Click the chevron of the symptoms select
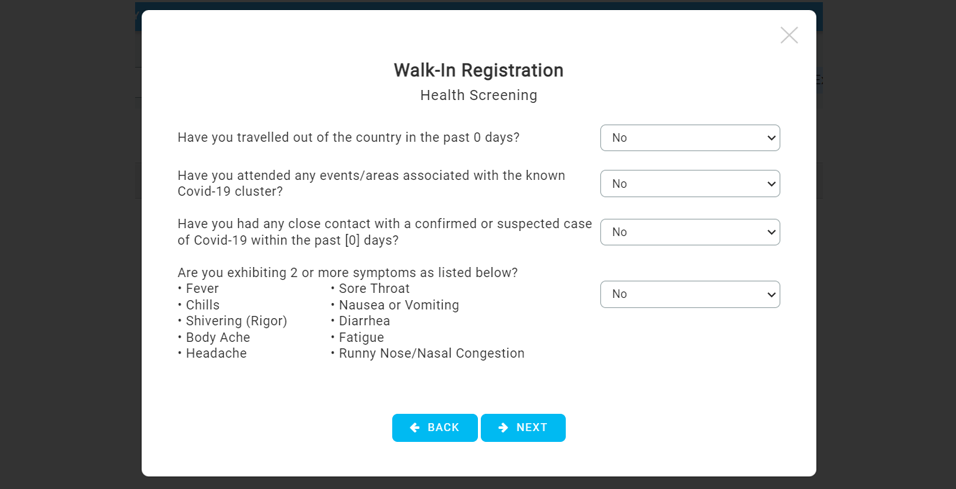 tap(771, 294)
